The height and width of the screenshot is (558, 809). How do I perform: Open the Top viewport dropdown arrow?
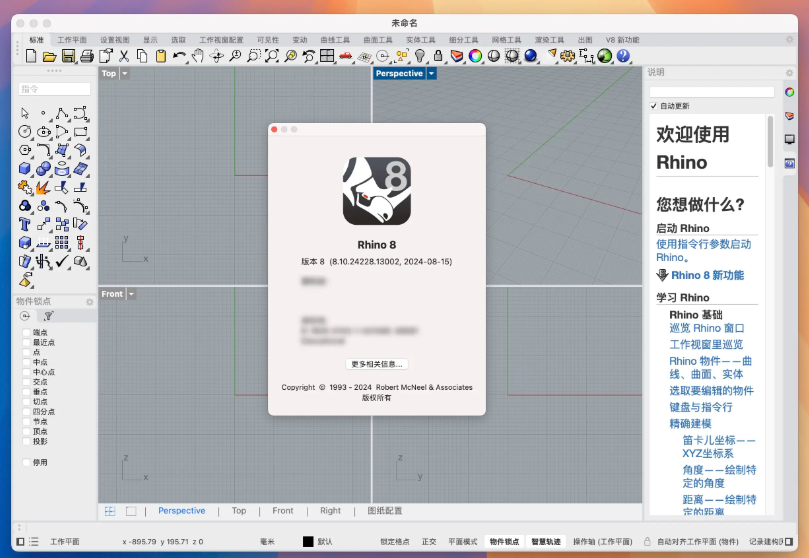[124, 73]
